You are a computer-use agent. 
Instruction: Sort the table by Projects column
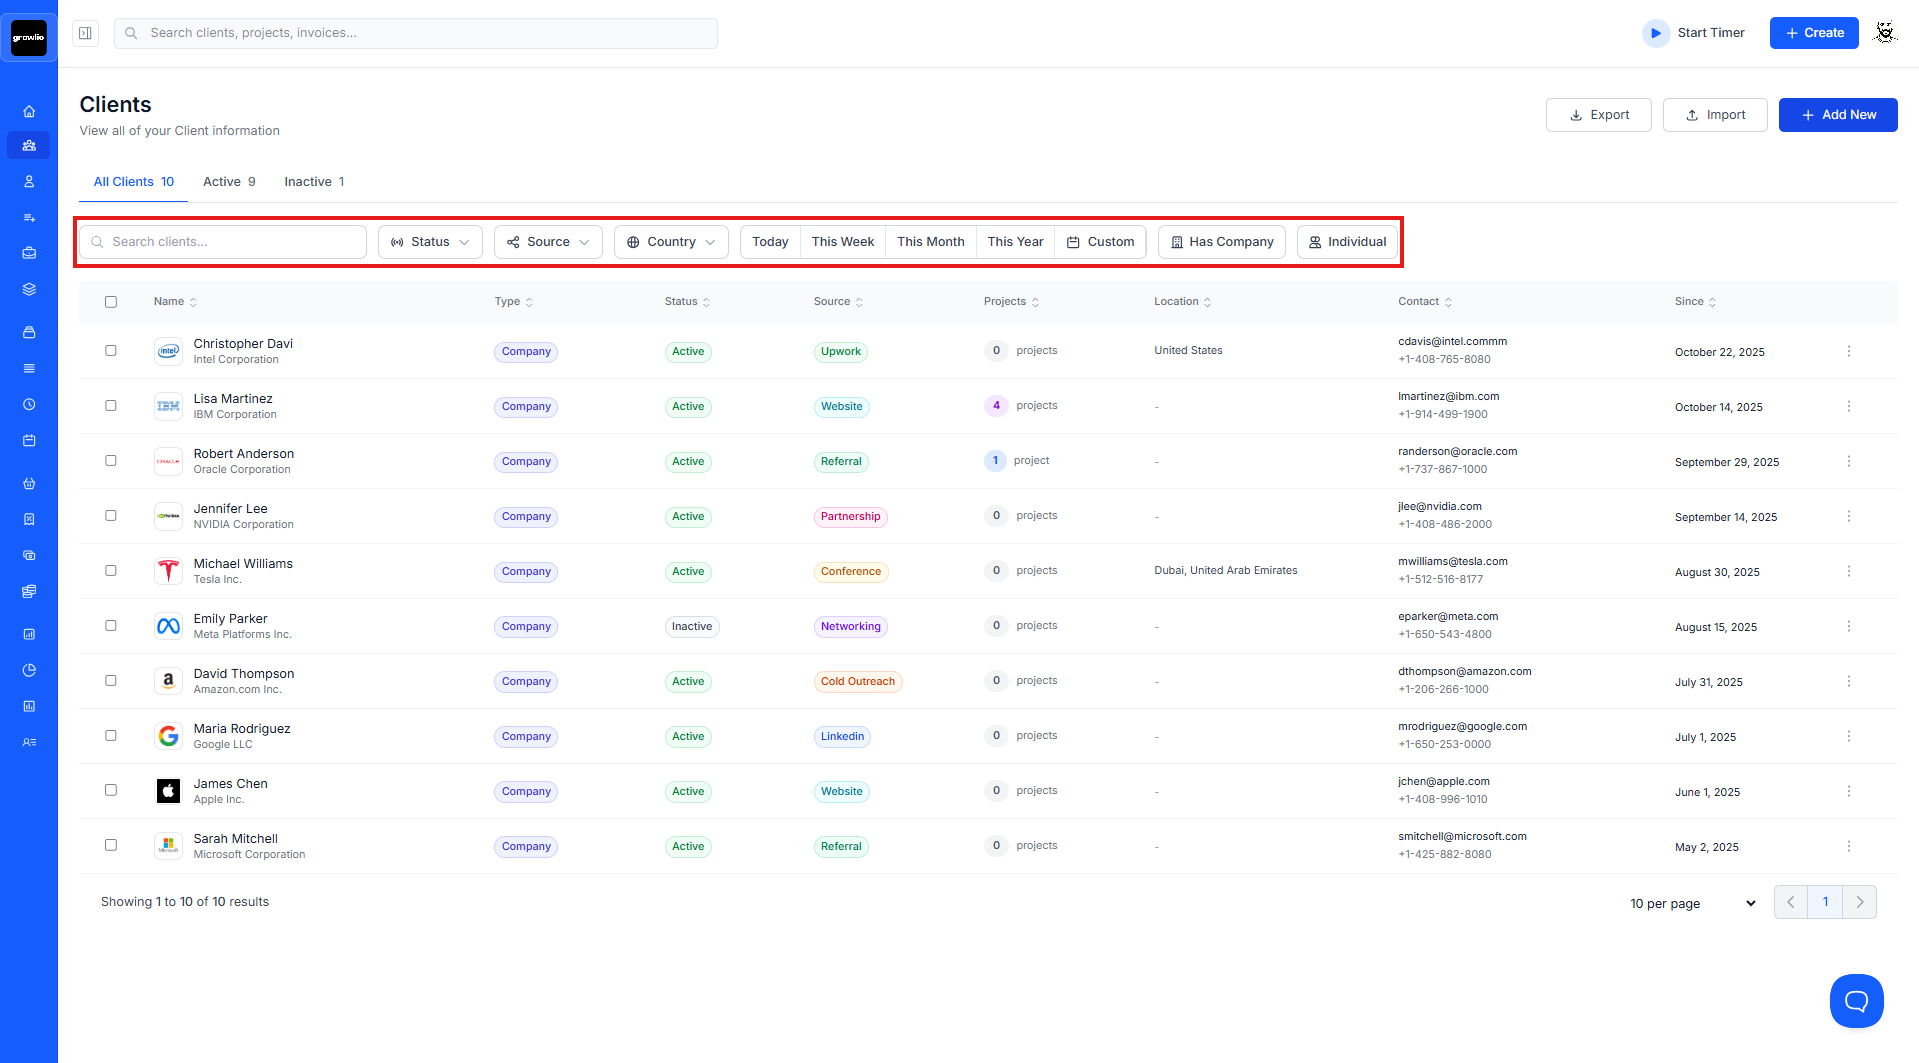click(x=1011, y=302)
